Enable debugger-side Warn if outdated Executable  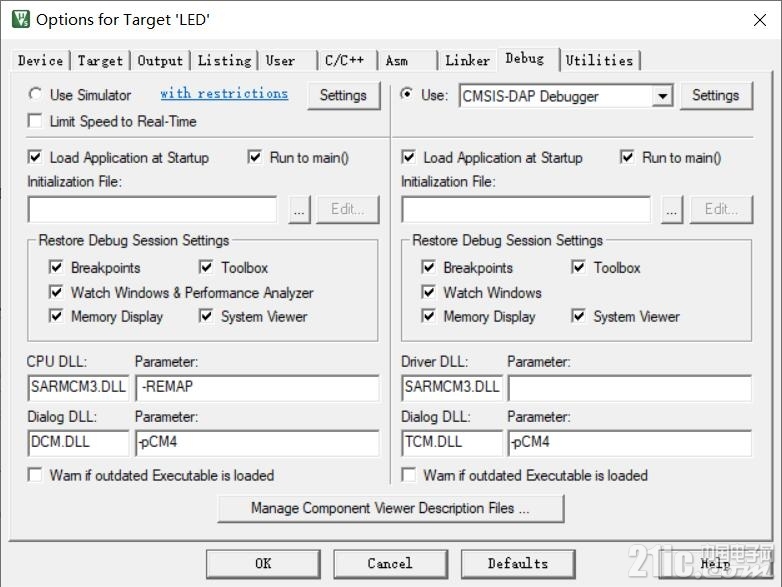pos(408,474)
